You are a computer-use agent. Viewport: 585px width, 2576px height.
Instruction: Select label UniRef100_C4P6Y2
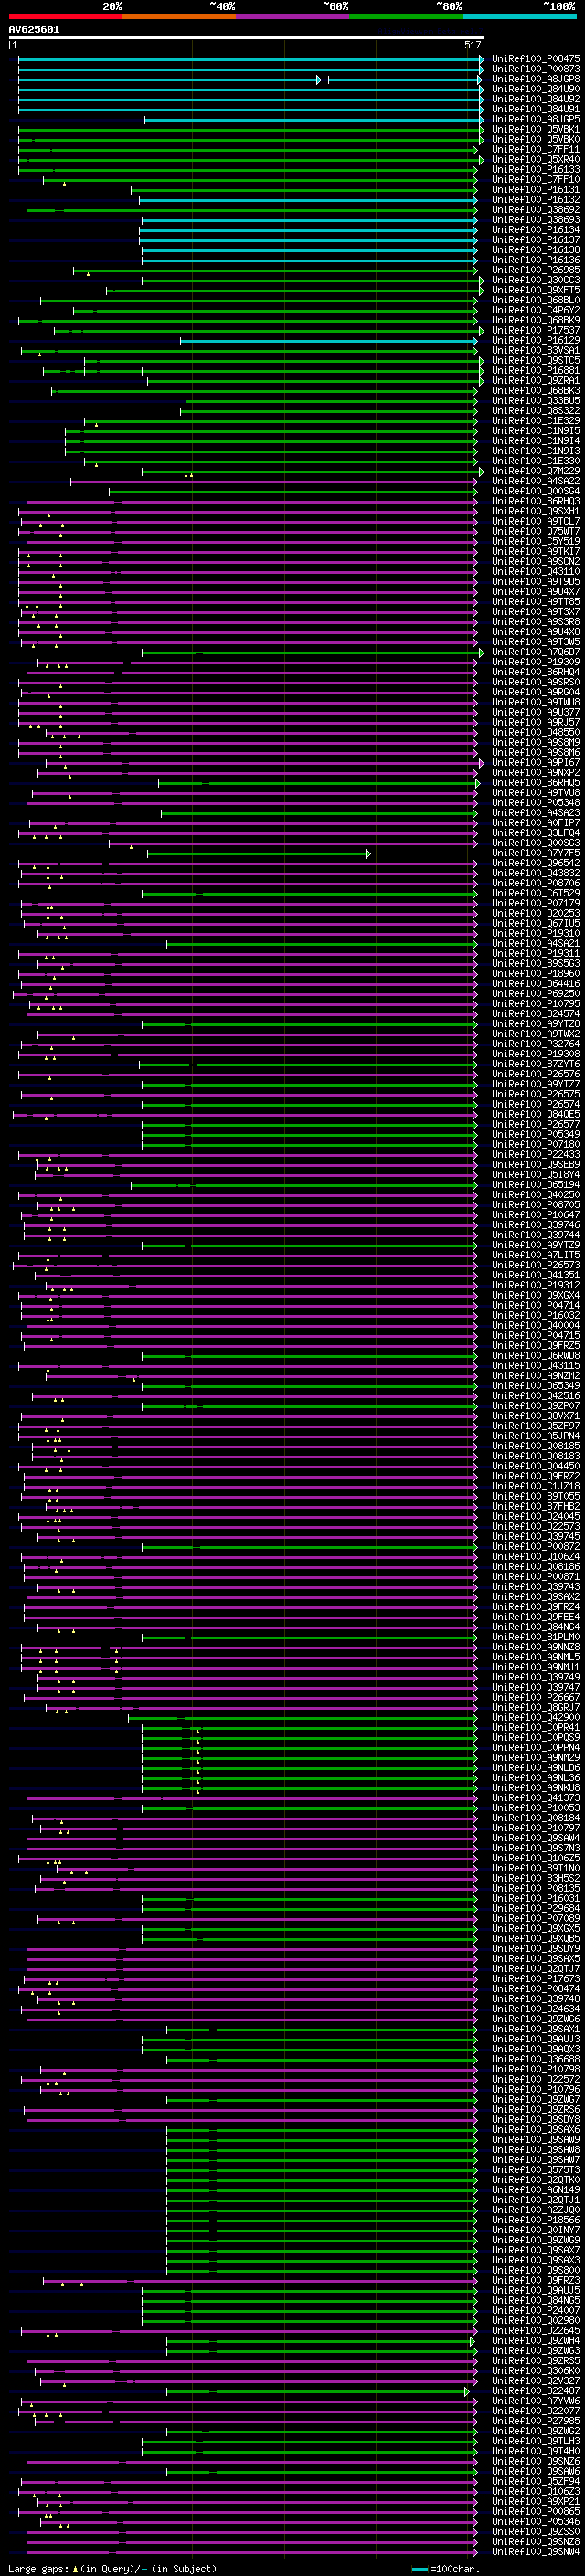(535, 310)
